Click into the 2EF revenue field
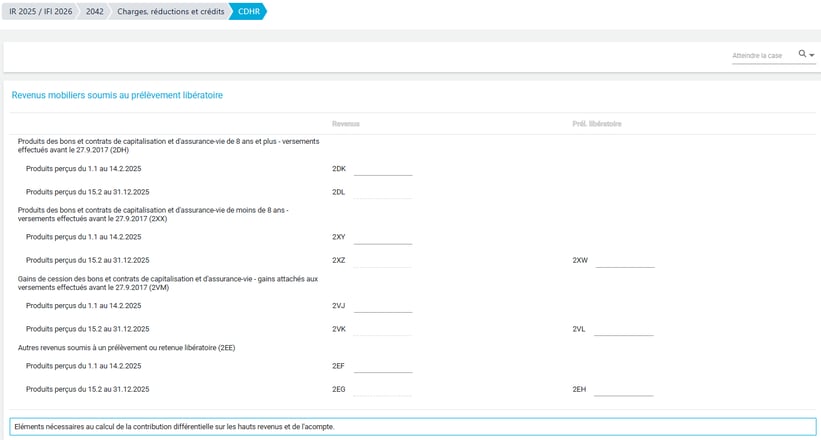The height and width of the screenshot is (440, 821). point(382,366)
